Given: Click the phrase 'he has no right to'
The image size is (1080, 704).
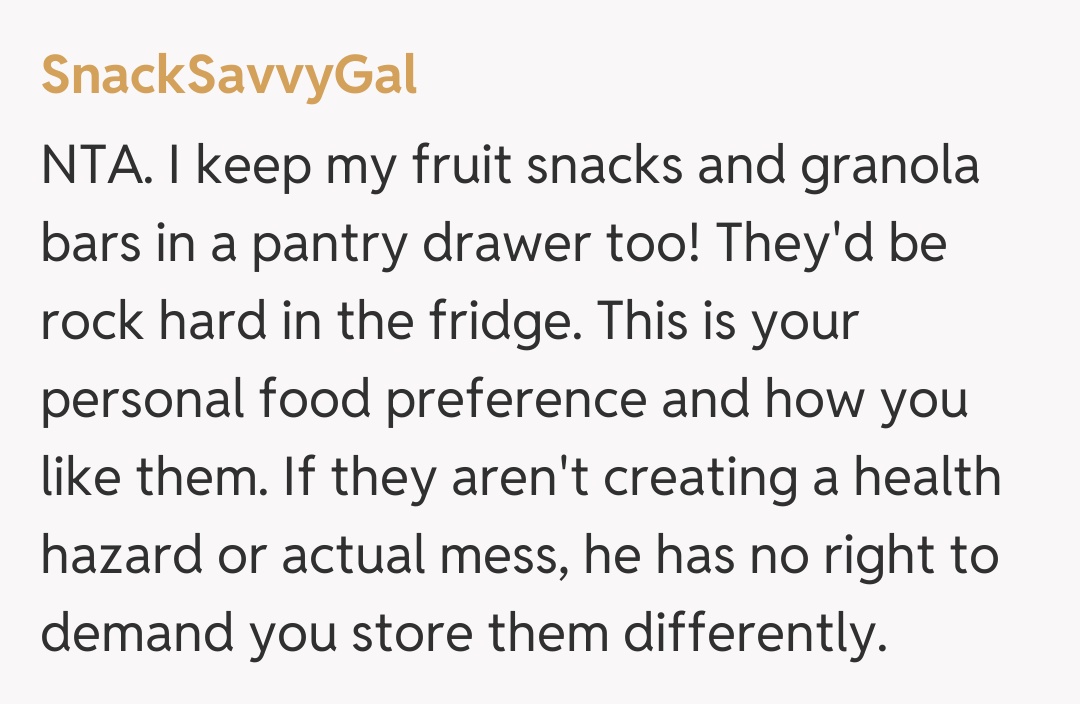Looking at the screenshot, I should 794,555.
